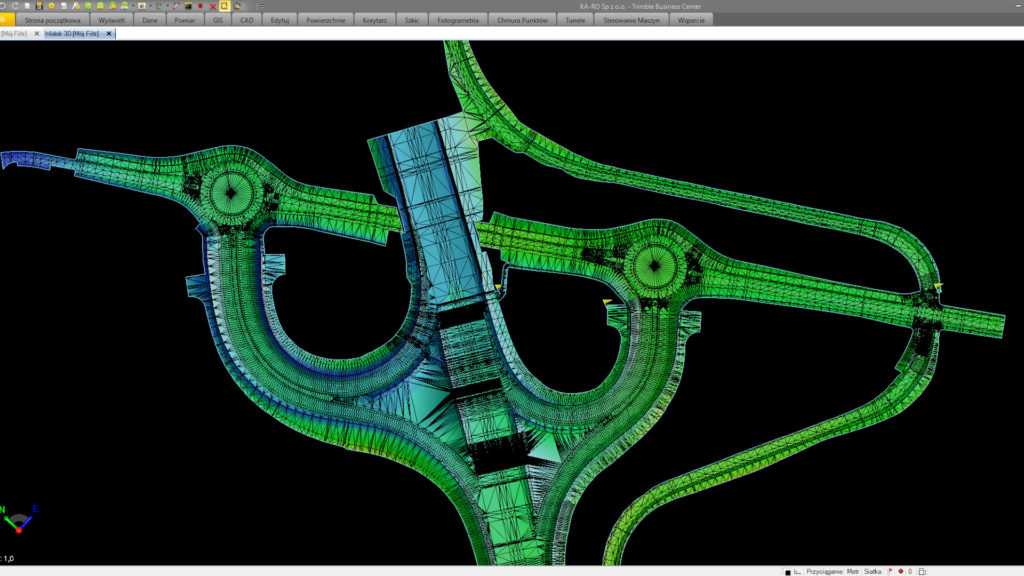Open the Powierzchnie ribbon tab
The width and height of the screenshot is (1024, 576).
(x=327, y=20)
